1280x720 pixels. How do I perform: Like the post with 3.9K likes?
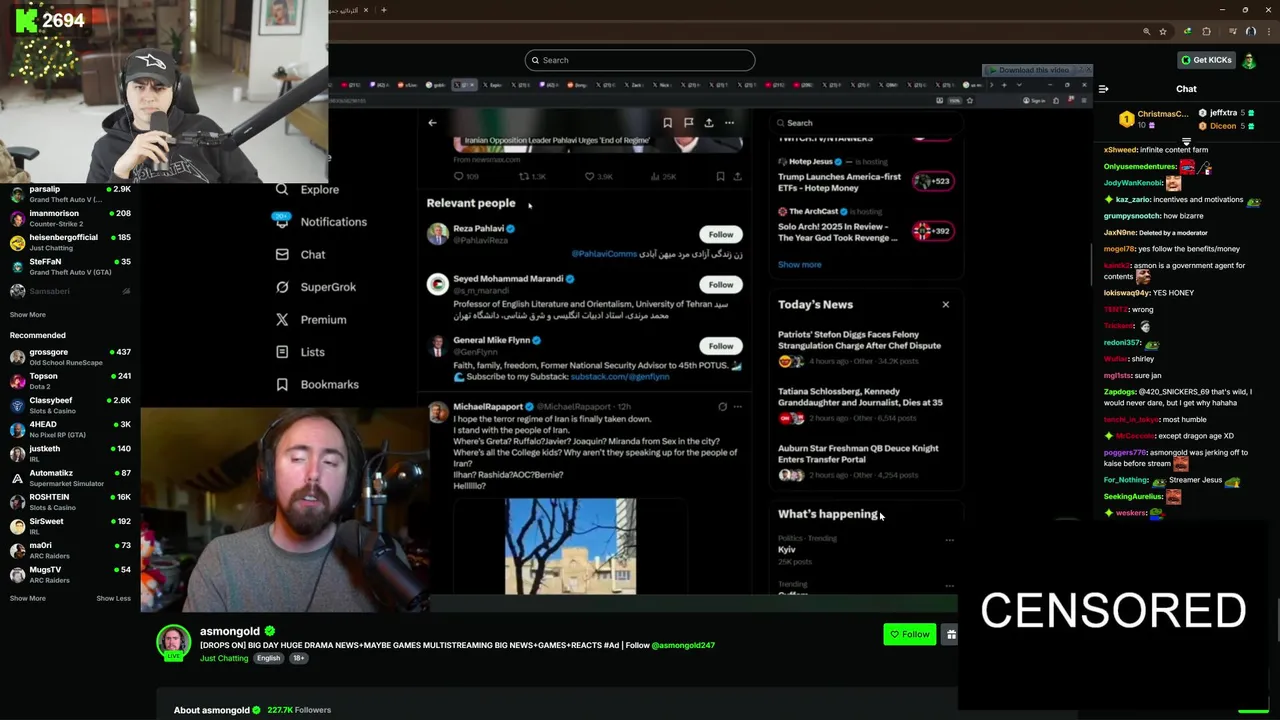click(598, 176)
